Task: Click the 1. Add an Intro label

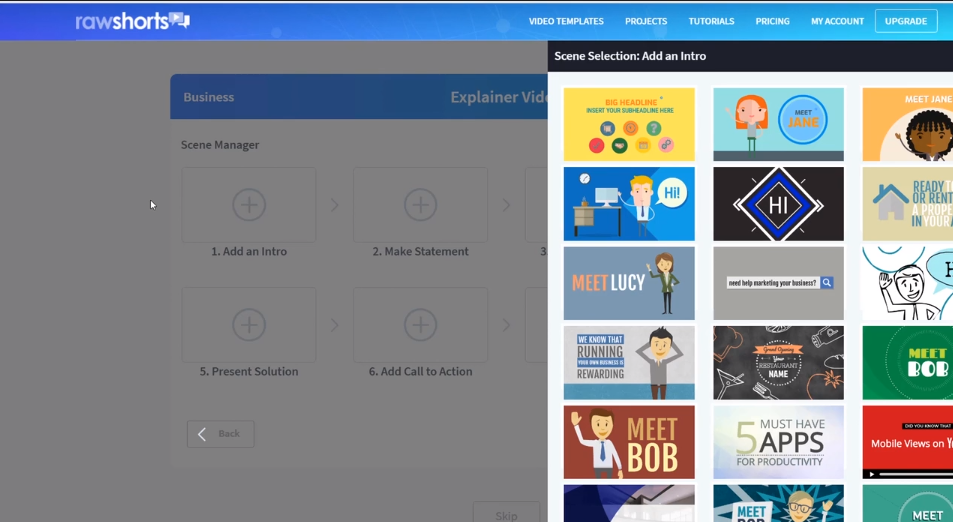Action: click(x=249, y=252)
